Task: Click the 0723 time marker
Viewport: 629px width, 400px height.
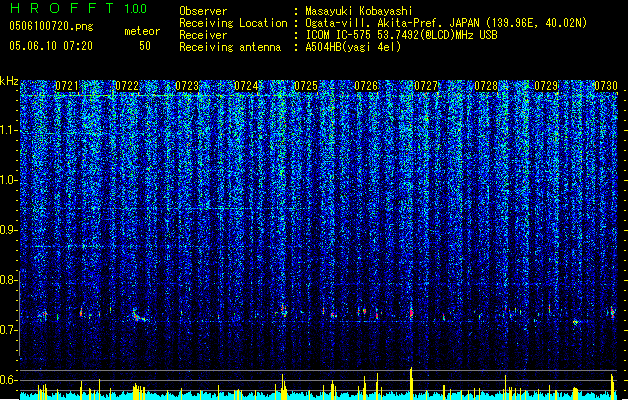Action: point(187,86)
